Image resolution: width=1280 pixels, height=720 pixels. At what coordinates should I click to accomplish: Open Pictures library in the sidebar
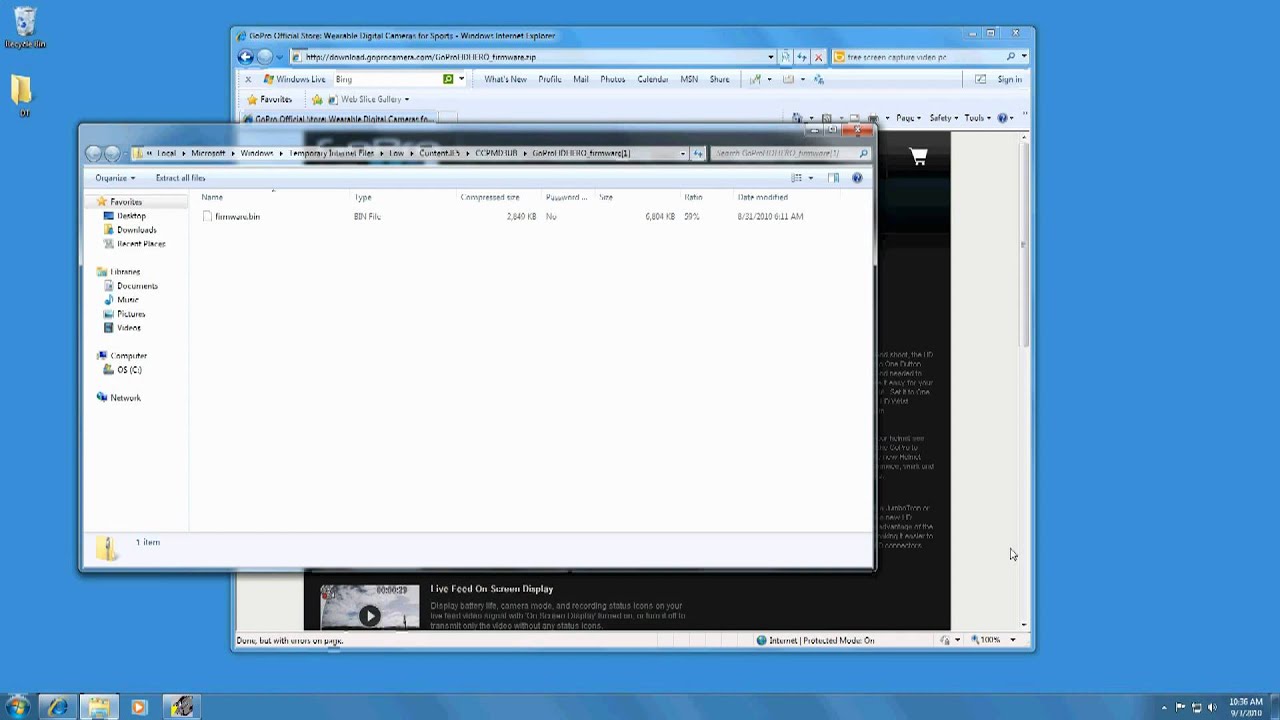point(130,314)
